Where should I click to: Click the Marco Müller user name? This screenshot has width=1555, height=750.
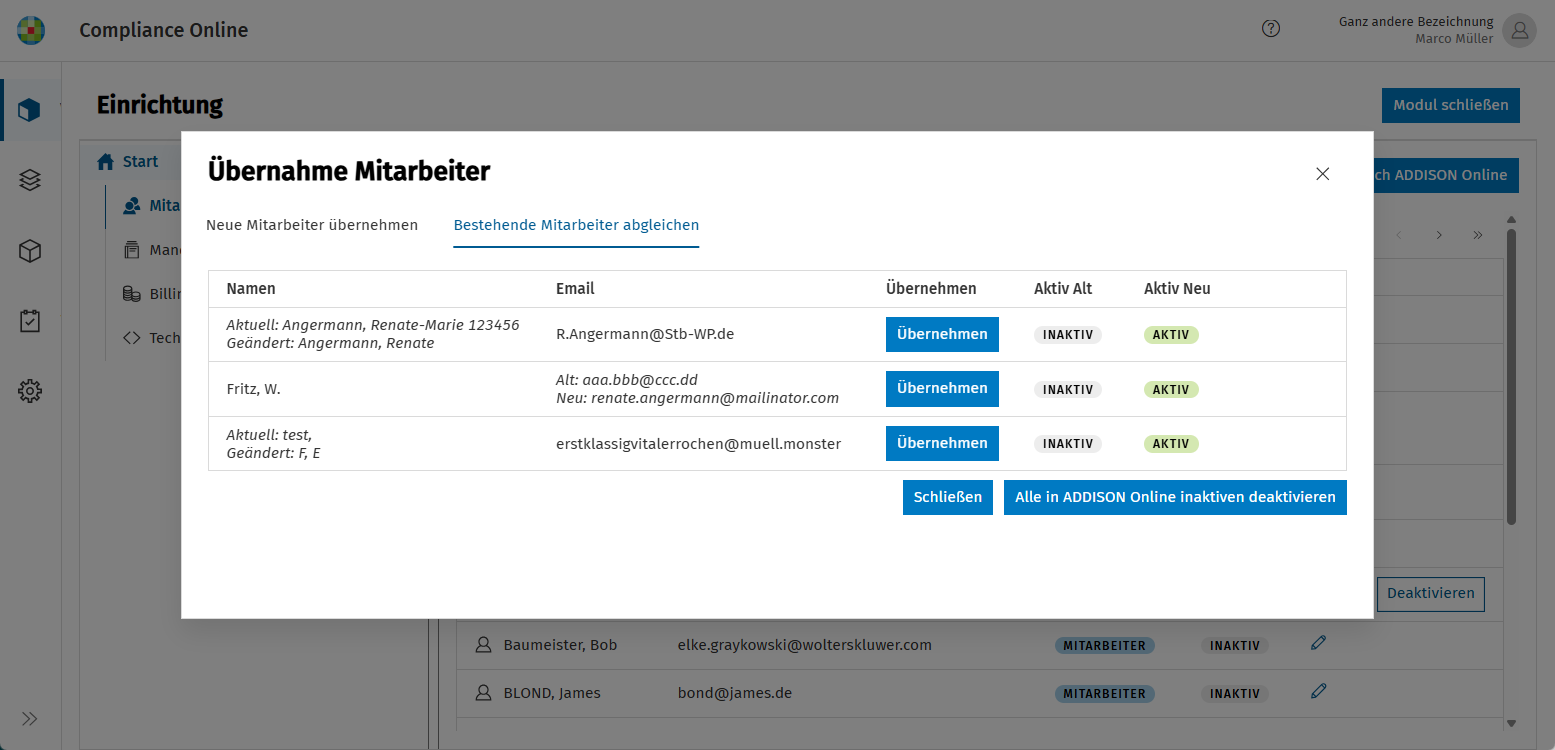click(x=1454, y=39)
